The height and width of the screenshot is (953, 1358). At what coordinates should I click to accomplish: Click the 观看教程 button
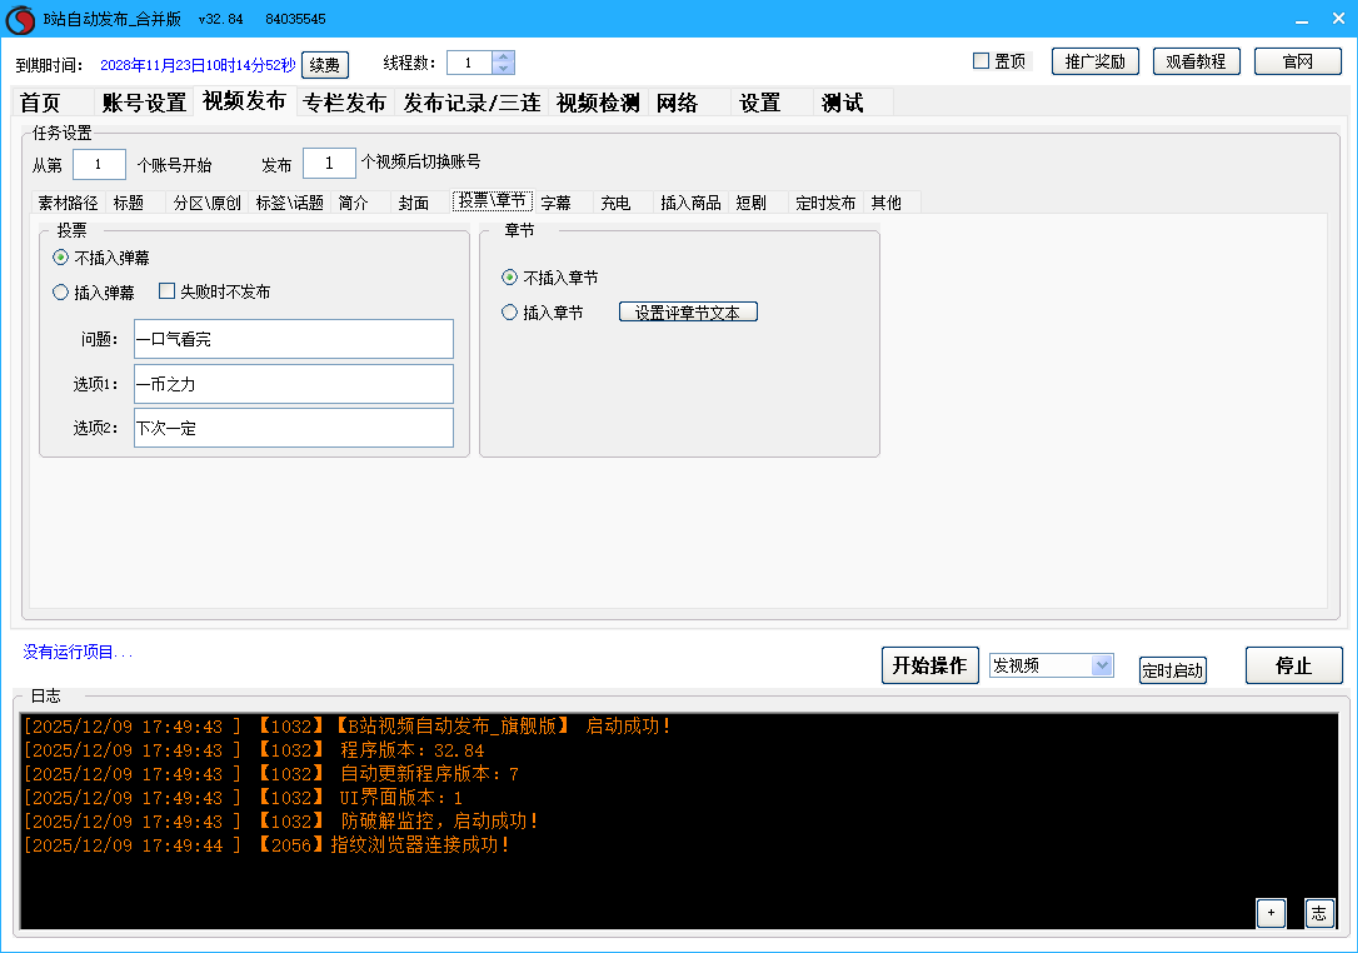pos(1195,61)
